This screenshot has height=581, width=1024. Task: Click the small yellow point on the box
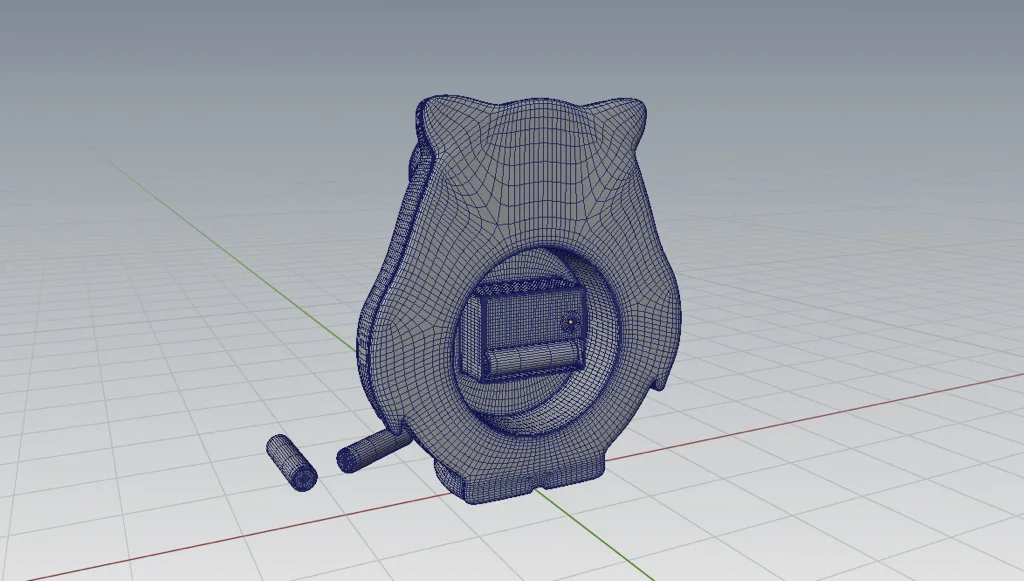570,322
